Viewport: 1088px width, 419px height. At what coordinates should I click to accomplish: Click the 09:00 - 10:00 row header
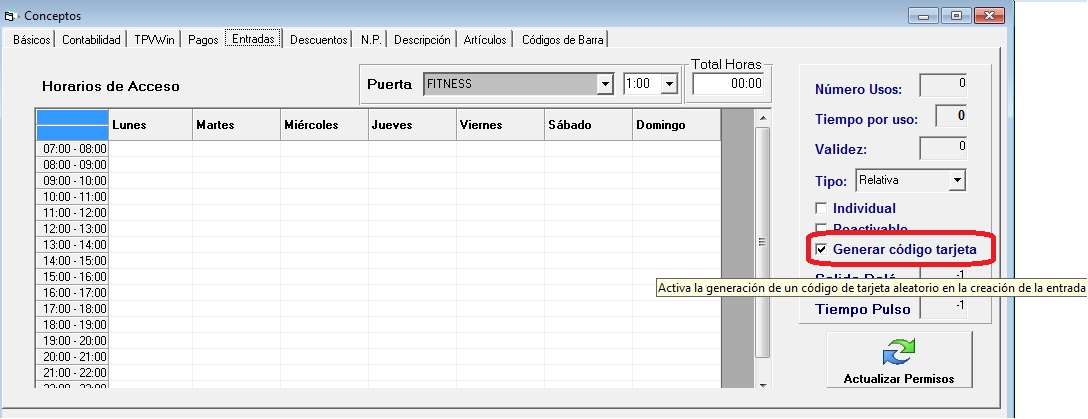point(73,180)
